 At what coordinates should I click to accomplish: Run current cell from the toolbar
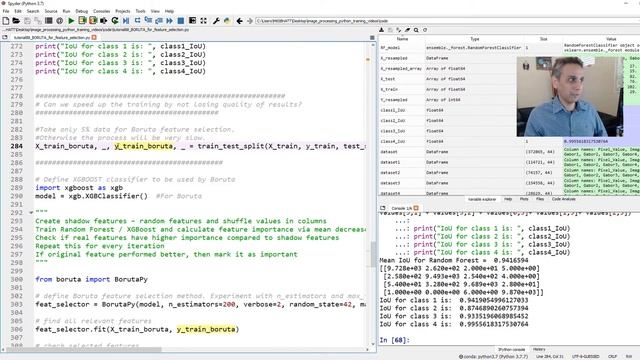click(x=82, y=21)
